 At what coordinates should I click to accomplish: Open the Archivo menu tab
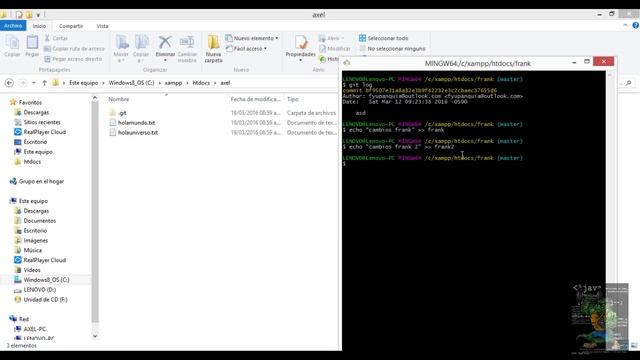point(13,26)
